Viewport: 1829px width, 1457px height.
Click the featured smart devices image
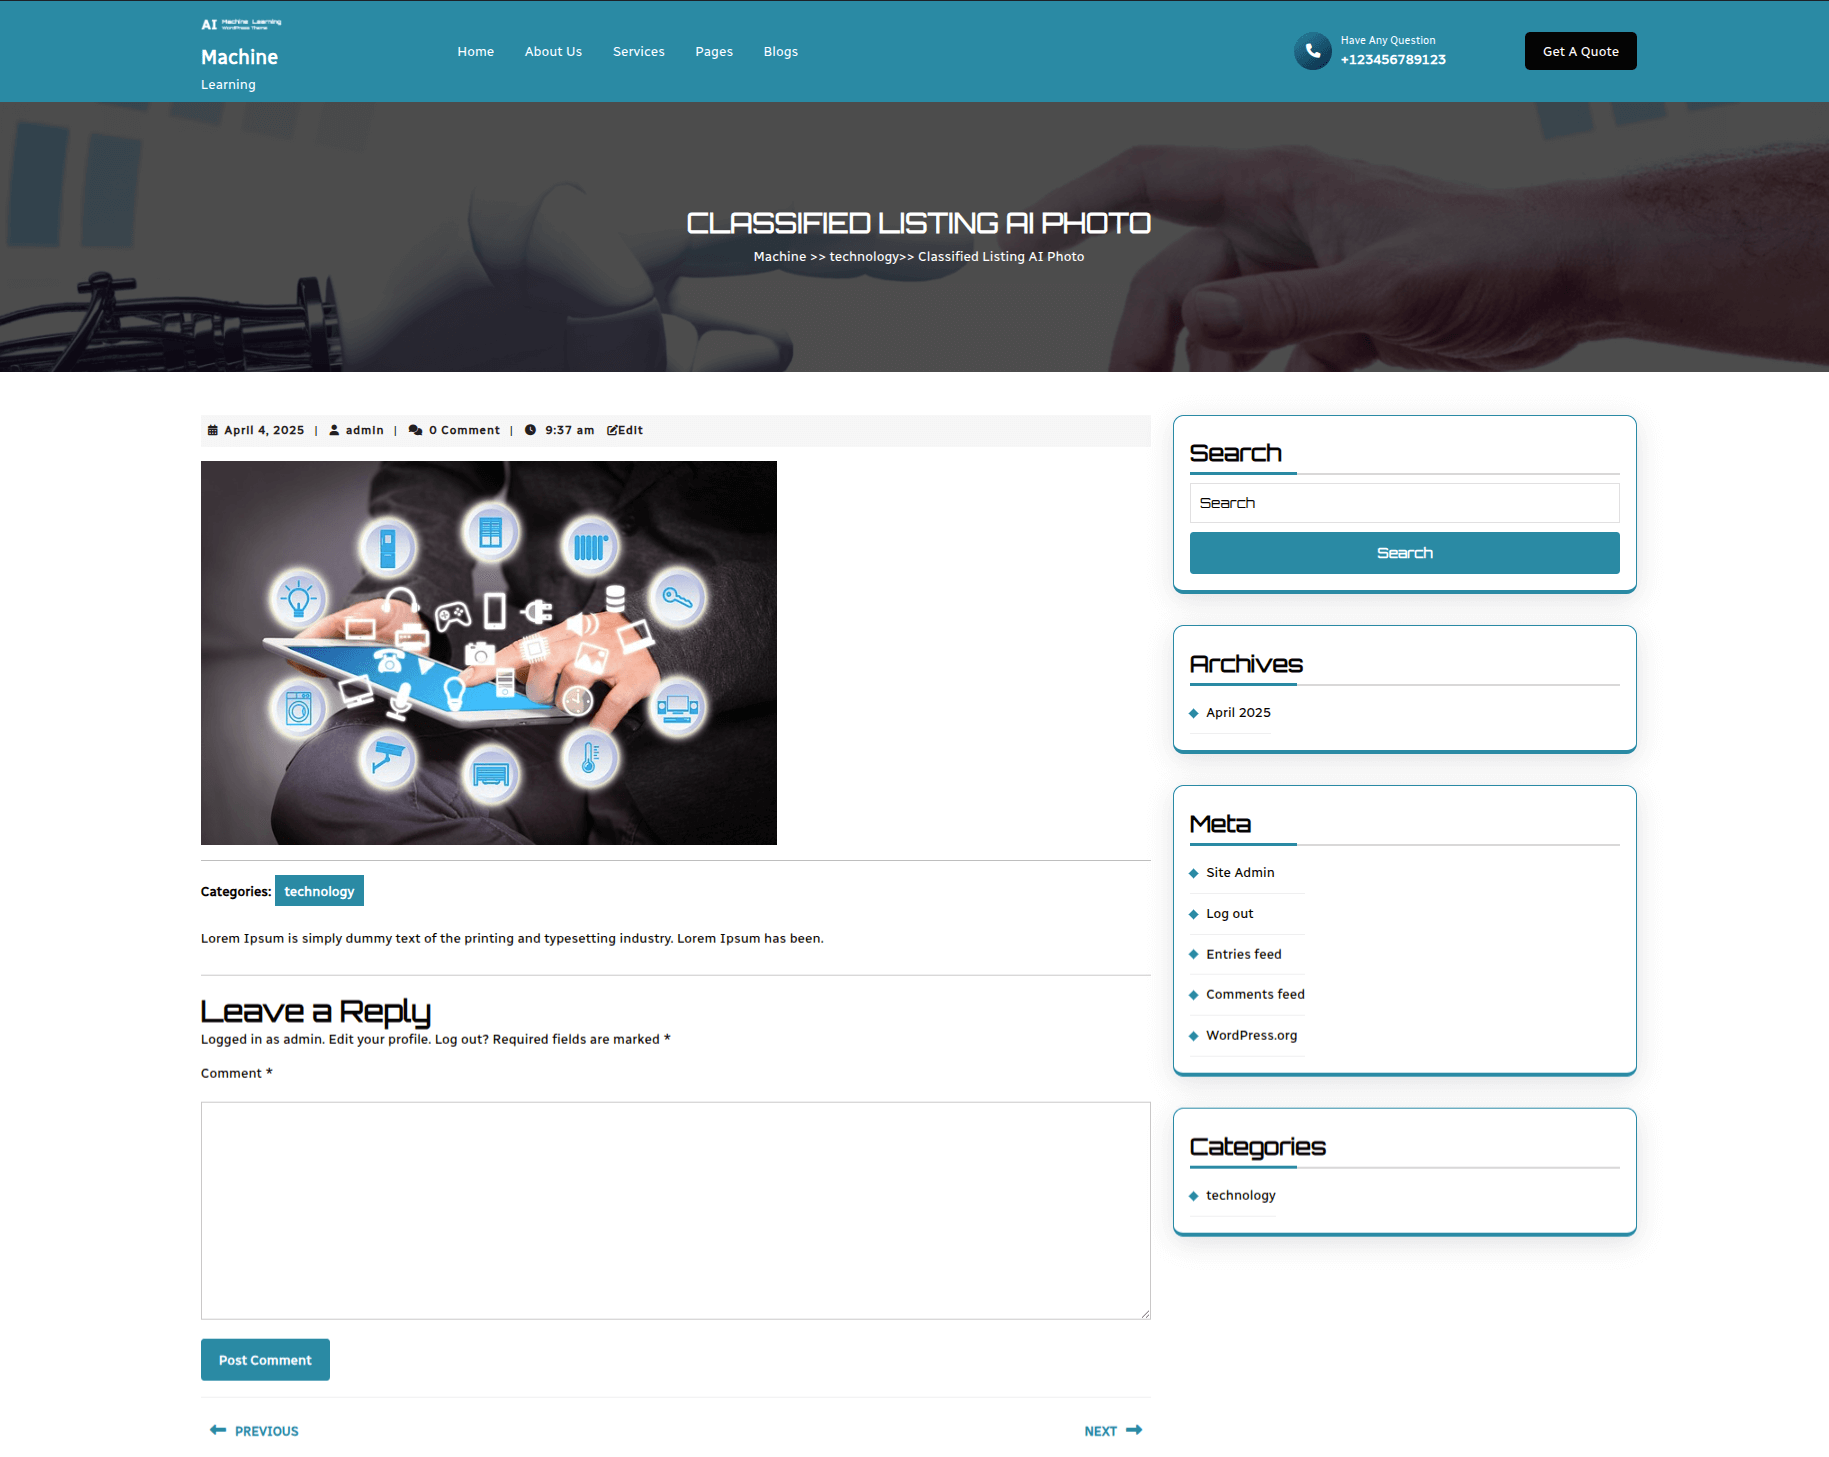[488, 652]
